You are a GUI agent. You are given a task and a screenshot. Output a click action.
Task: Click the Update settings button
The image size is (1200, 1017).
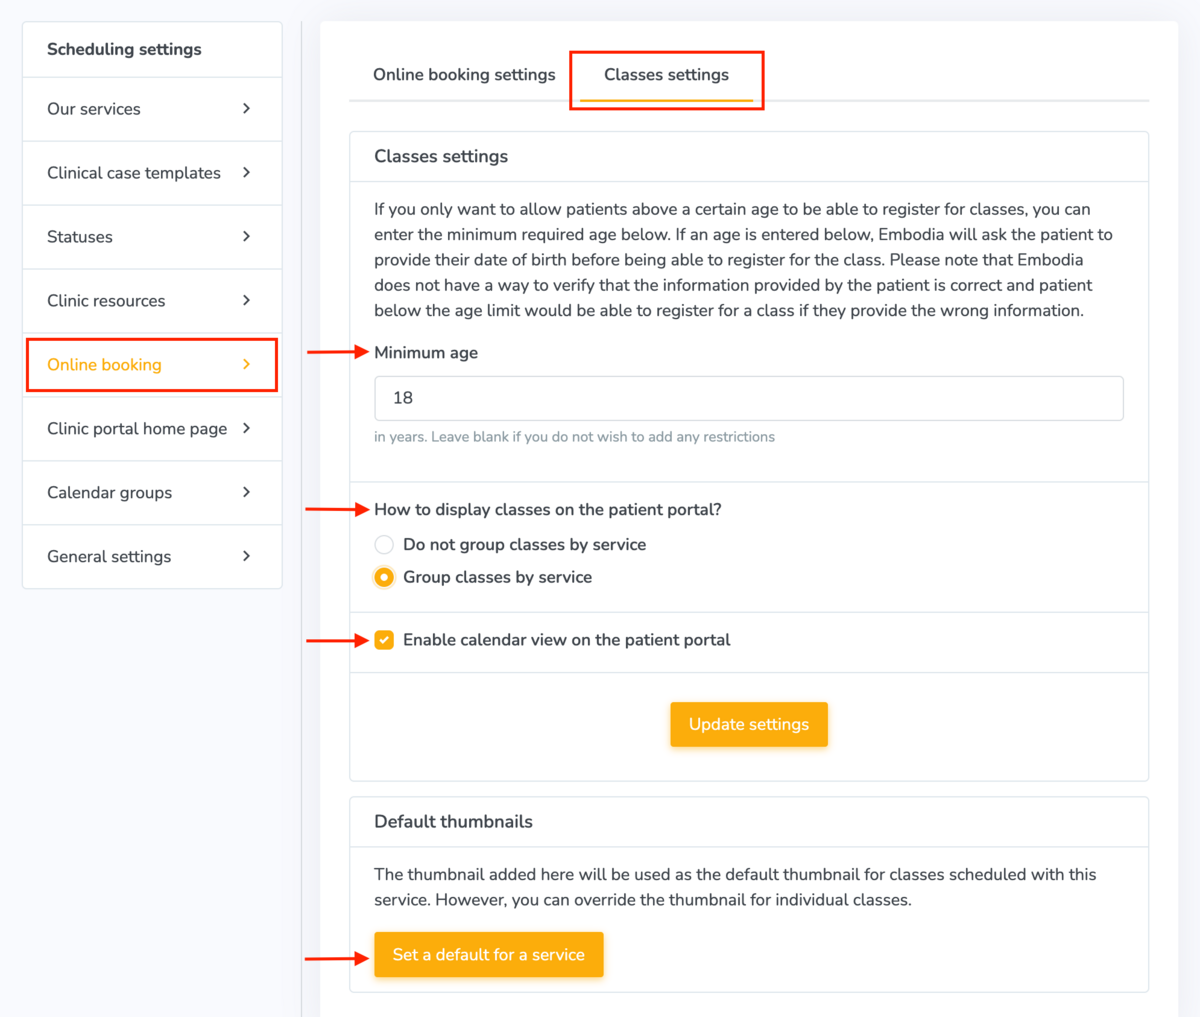[748, 724]
